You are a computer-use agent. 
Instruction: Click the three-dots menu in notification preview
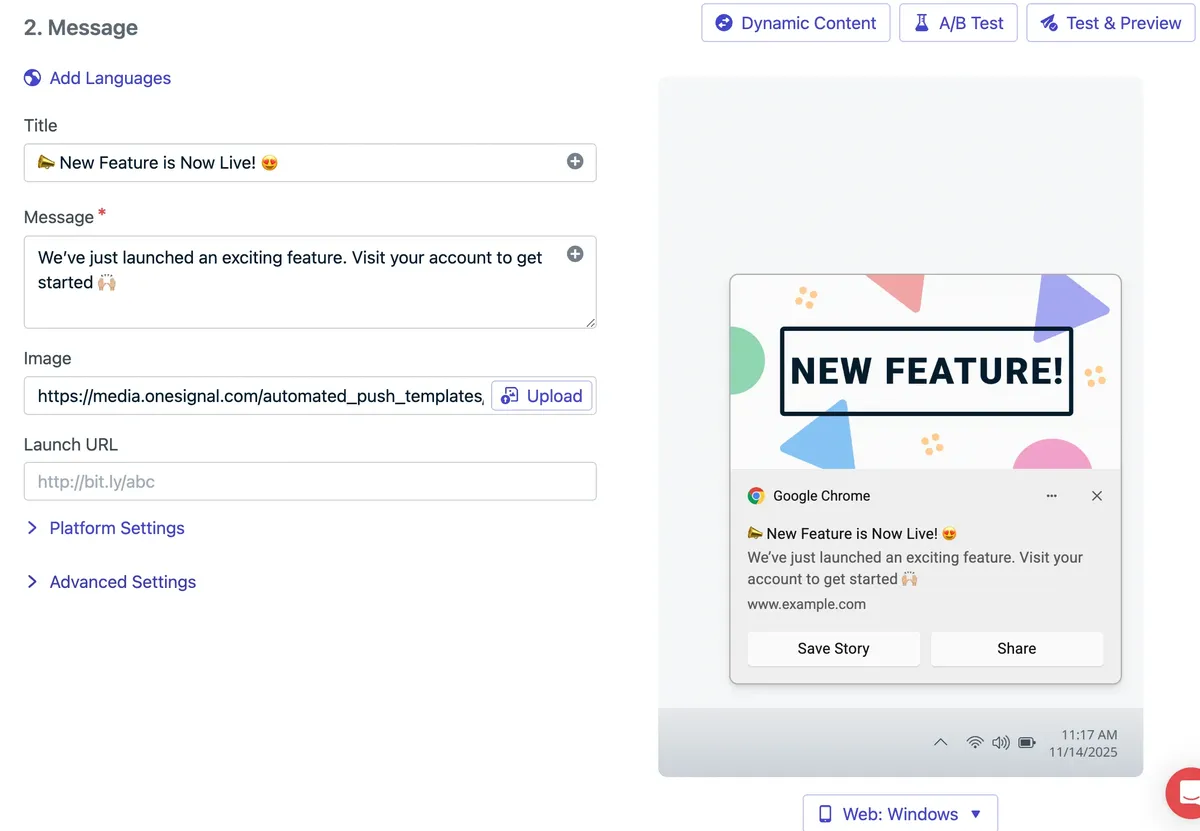click(x=1051, y=496)
